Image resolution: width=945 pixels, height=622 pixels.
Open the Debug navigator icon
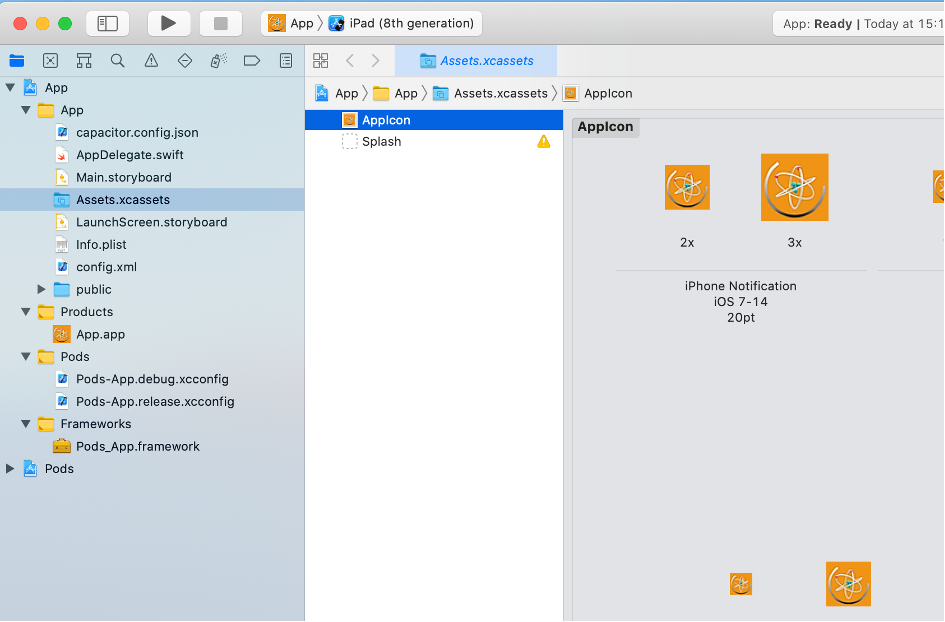tap(218, 60)
